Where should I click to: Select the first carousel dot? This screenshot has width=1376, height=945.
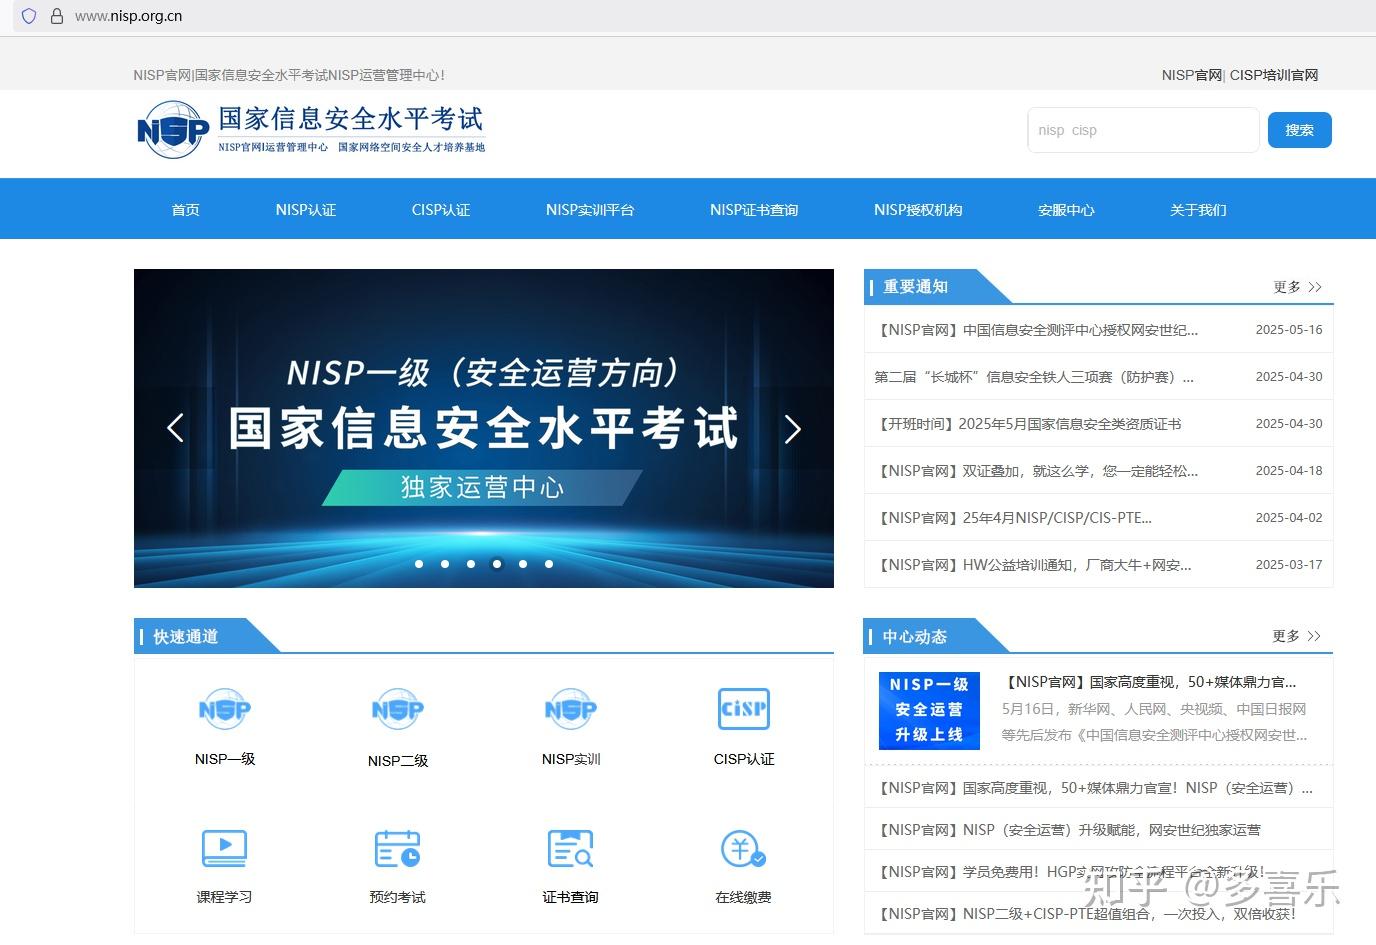[x=419, y=564]
